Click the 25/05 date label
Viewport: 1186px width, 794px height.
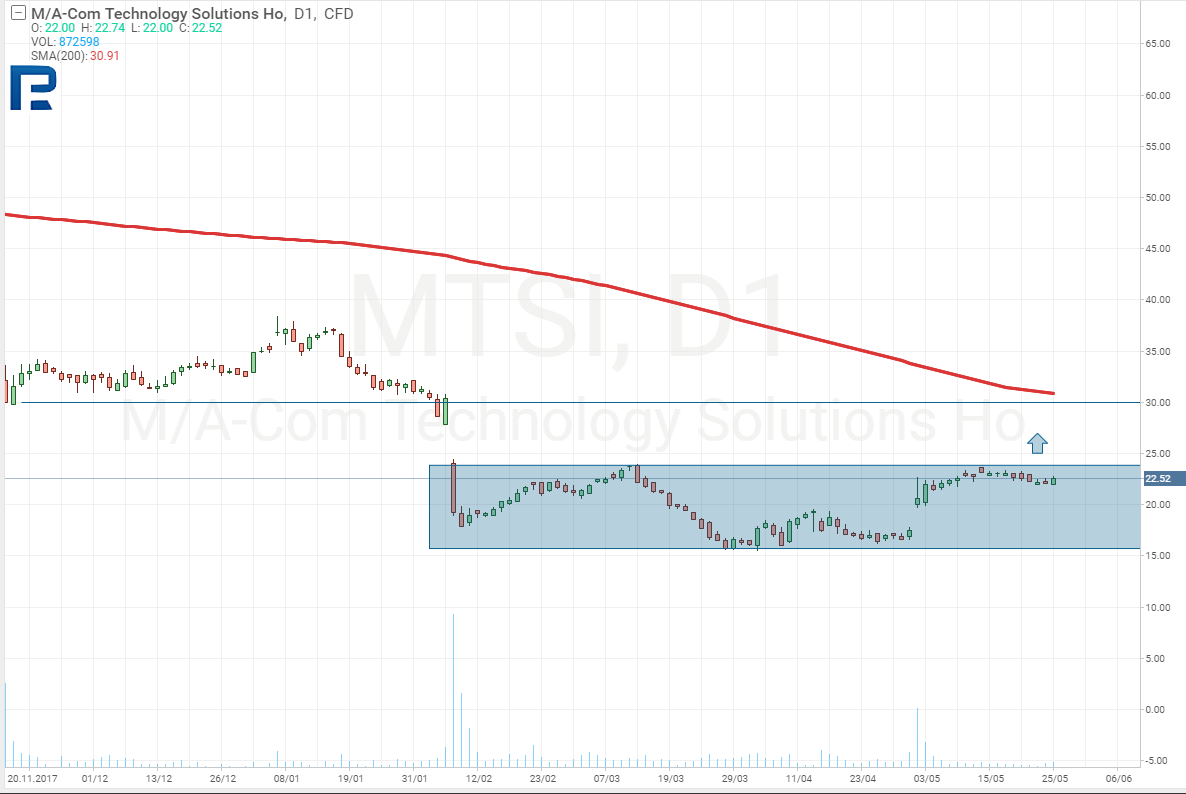(x=1055, y=778)
